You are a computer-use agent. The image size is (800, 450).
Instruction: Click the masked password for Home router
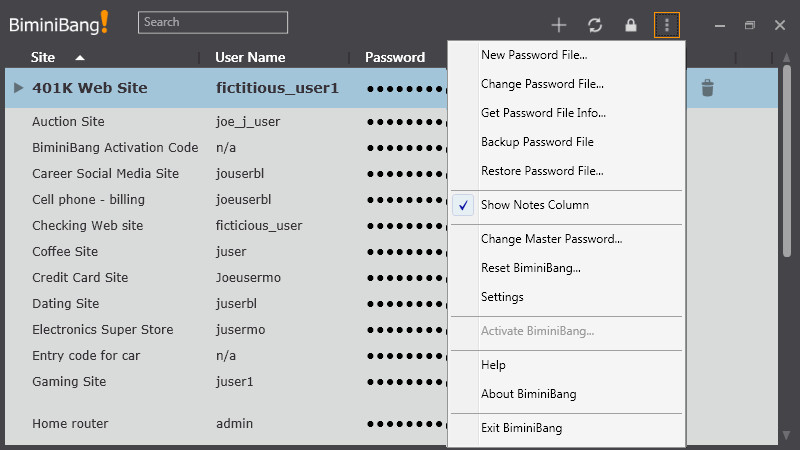tap(406, 423)
